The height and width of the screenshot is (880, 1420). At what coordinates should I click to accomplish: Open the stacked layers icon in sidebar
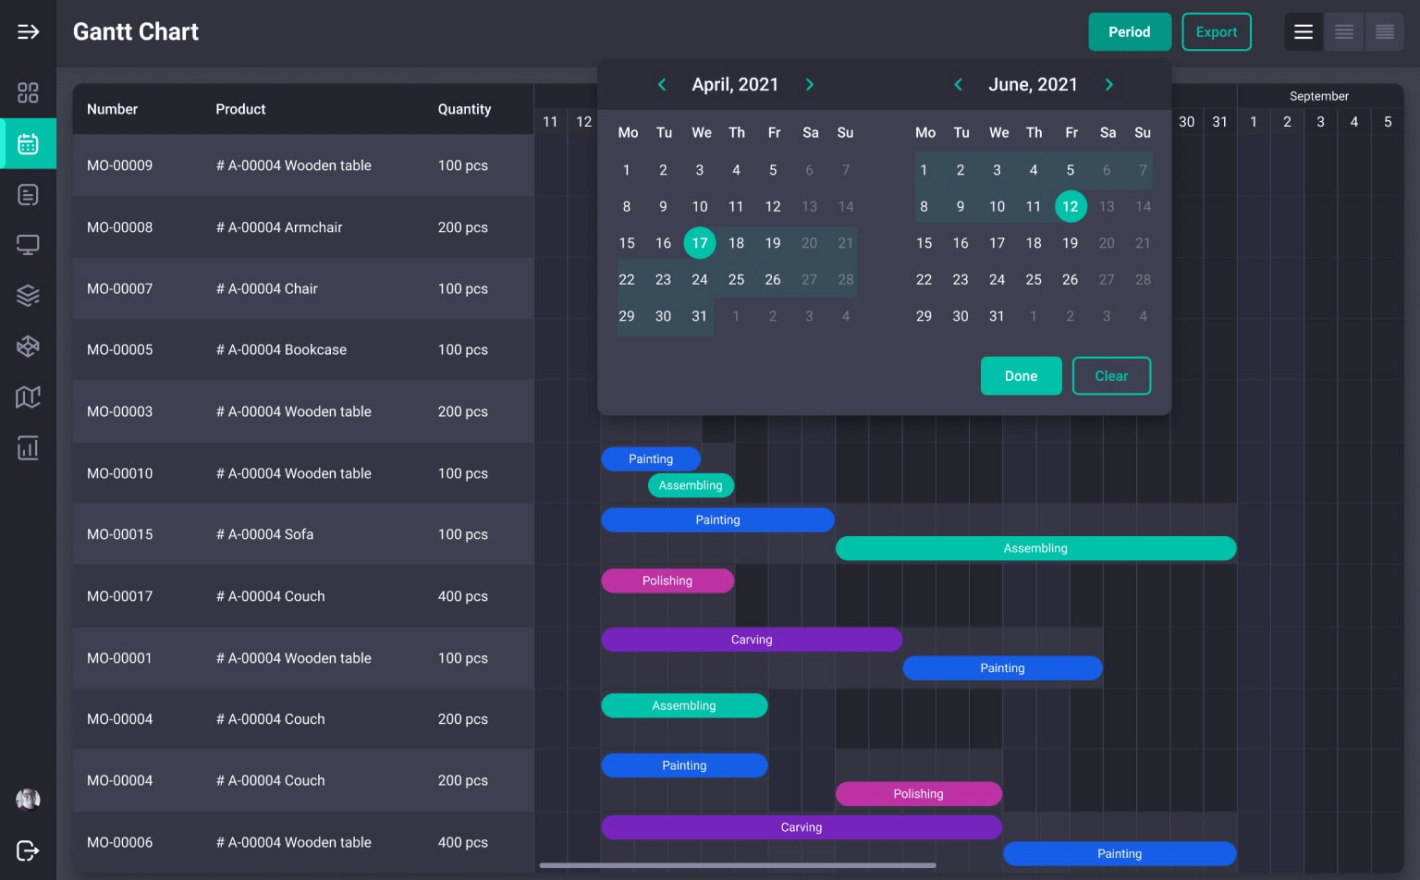pos(28,295)
